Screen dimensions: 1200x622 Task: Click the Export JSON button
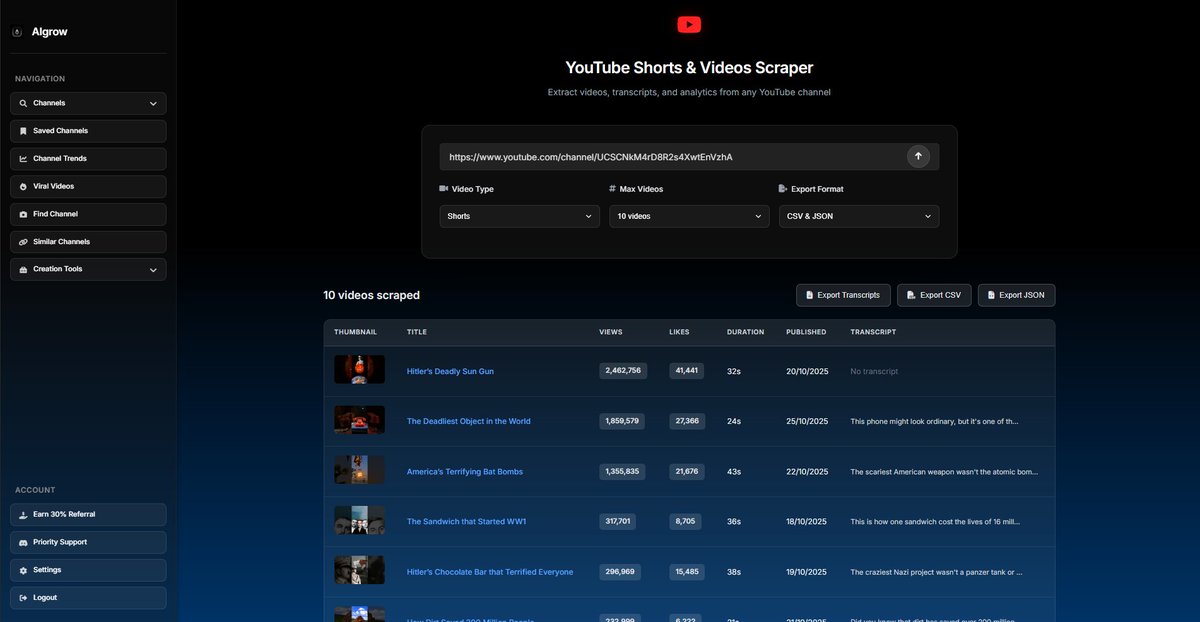[1016, 295]
